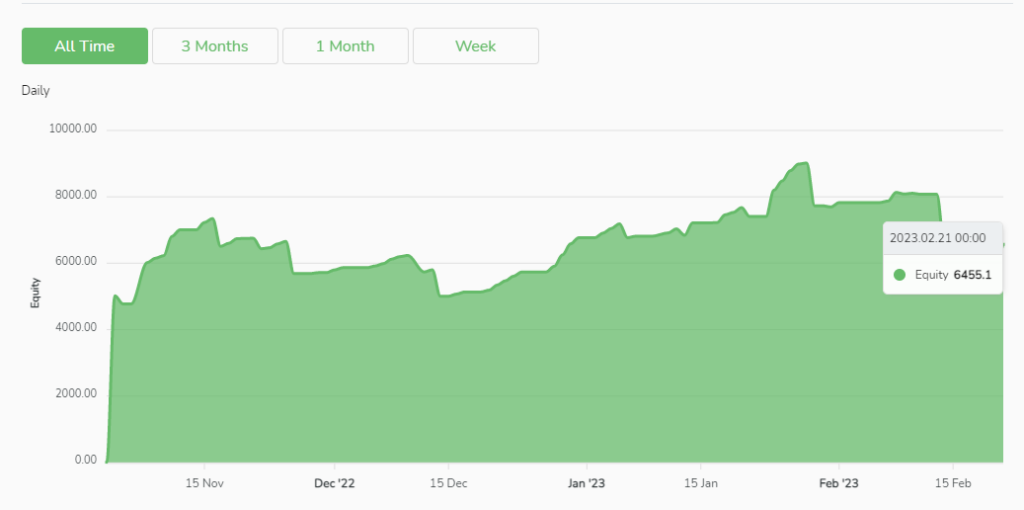Click the Daily label above the chart
Viewport: 1024px width, 510px height.
point(36,91)
